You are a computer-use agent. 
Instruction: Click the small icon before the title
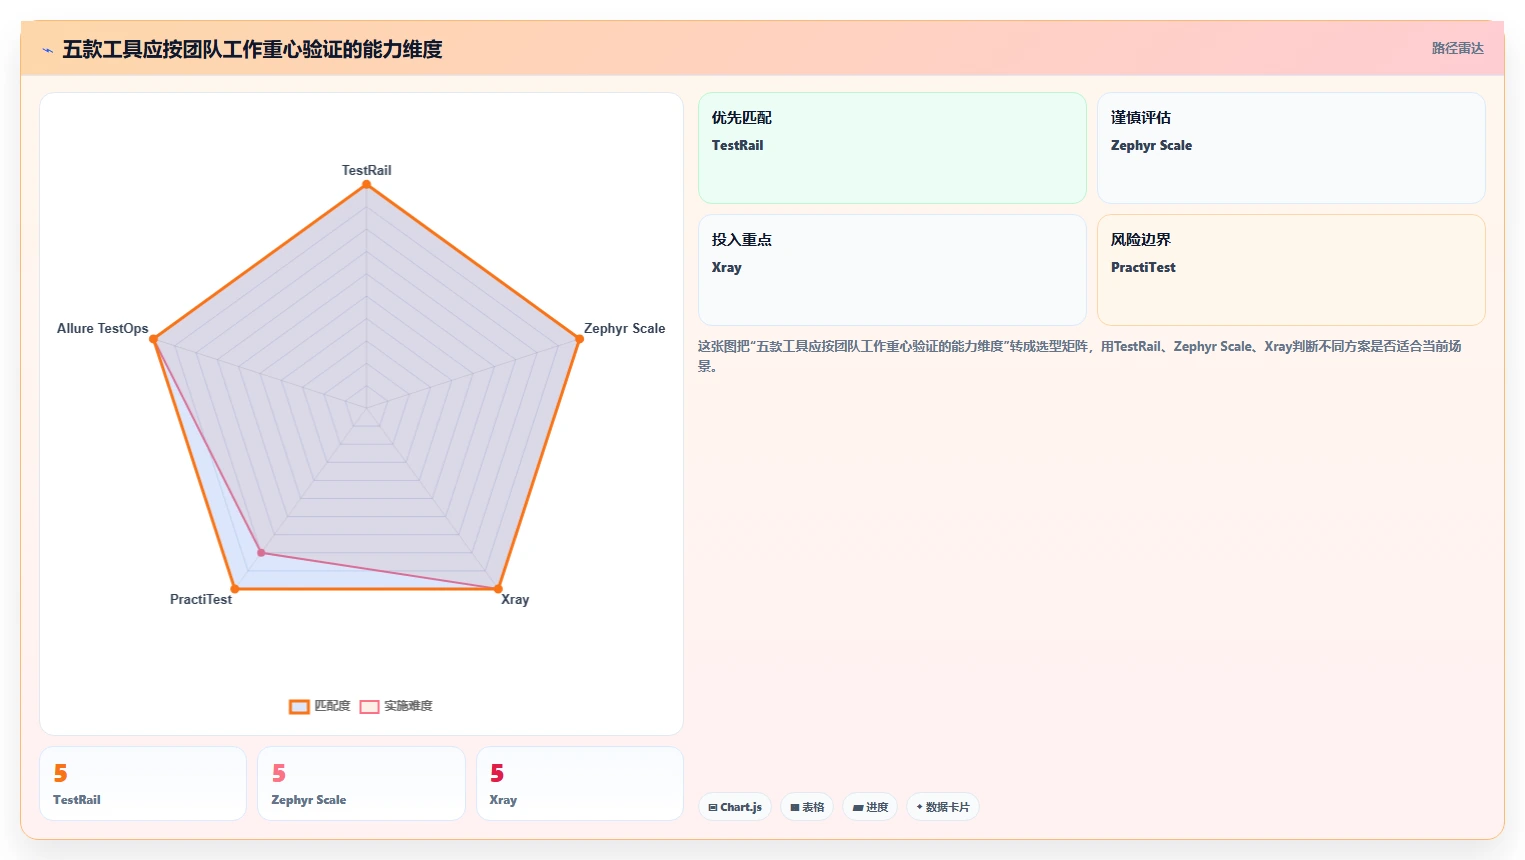coord(47,50)
